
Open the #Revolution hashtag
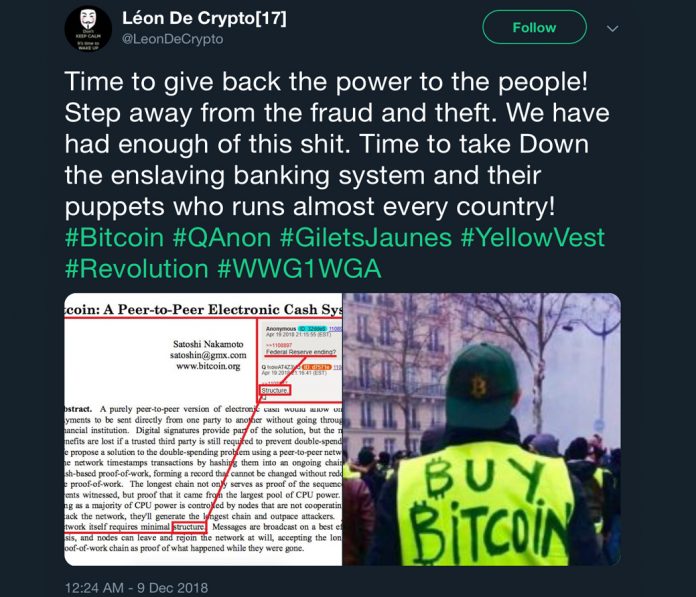tap(137, 269)
